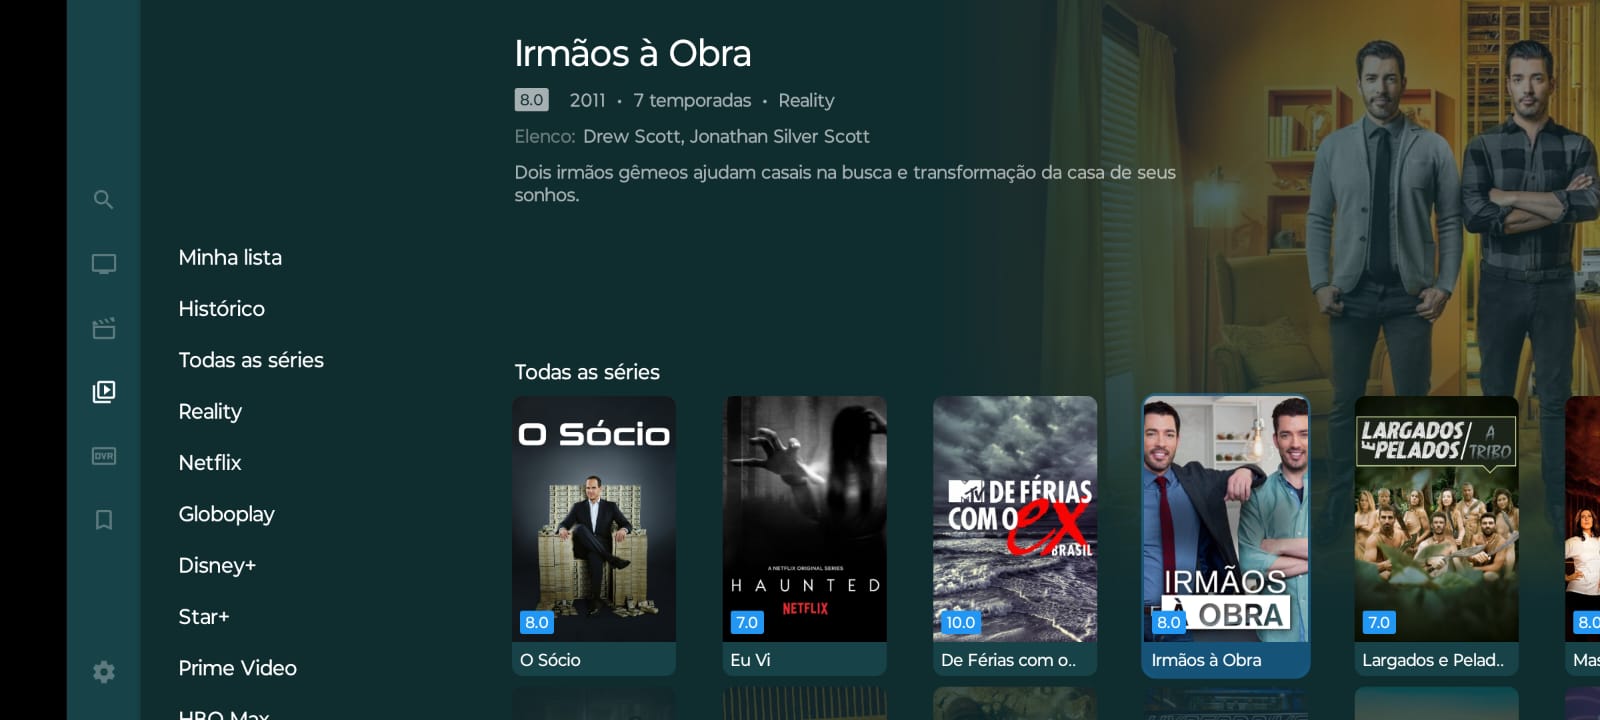Open the Disney+ category

pyautogui.click(x=217, y=566)
